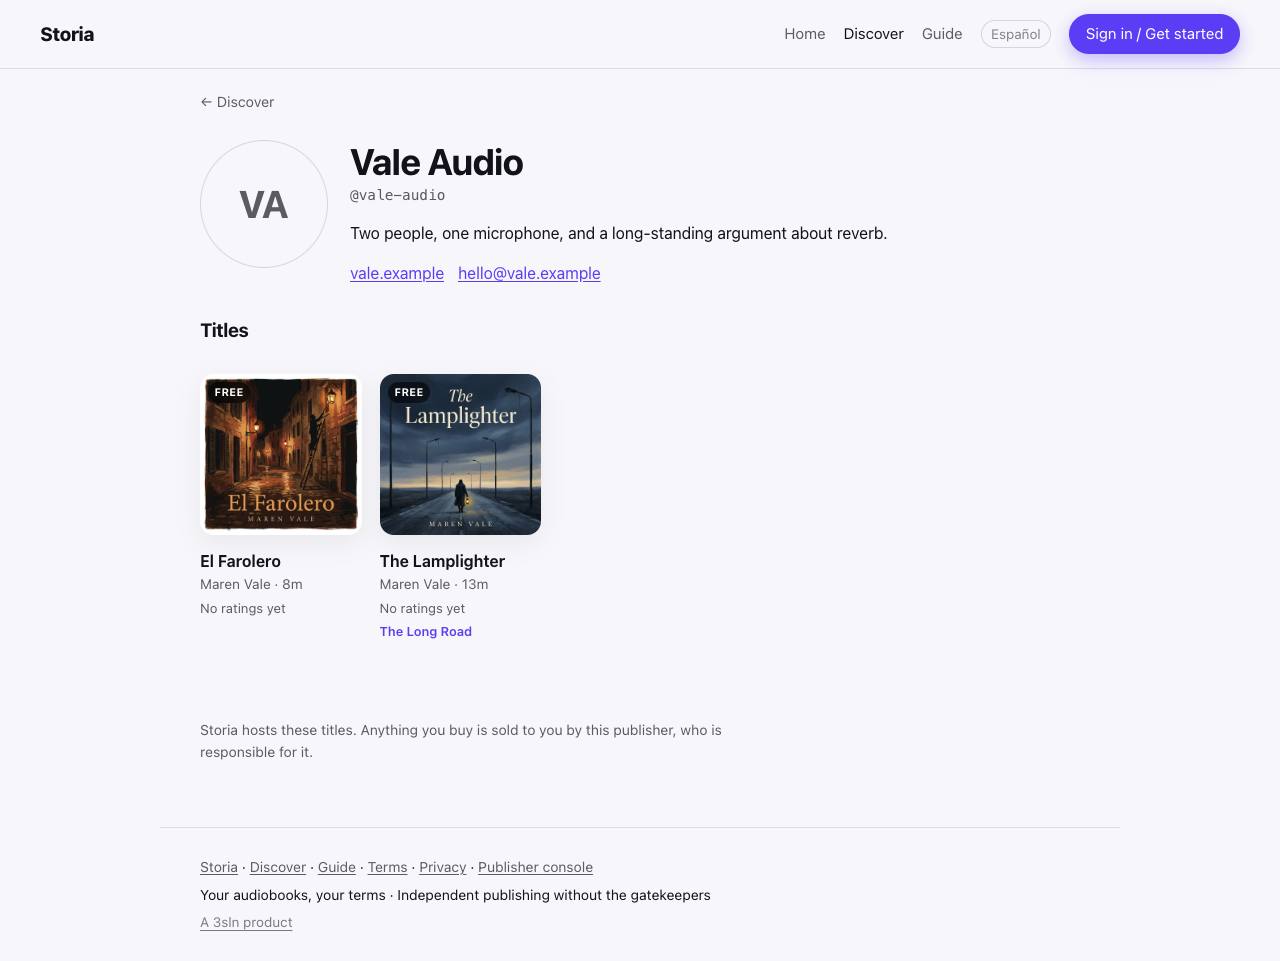Open the Discover nav item in header

873,34
